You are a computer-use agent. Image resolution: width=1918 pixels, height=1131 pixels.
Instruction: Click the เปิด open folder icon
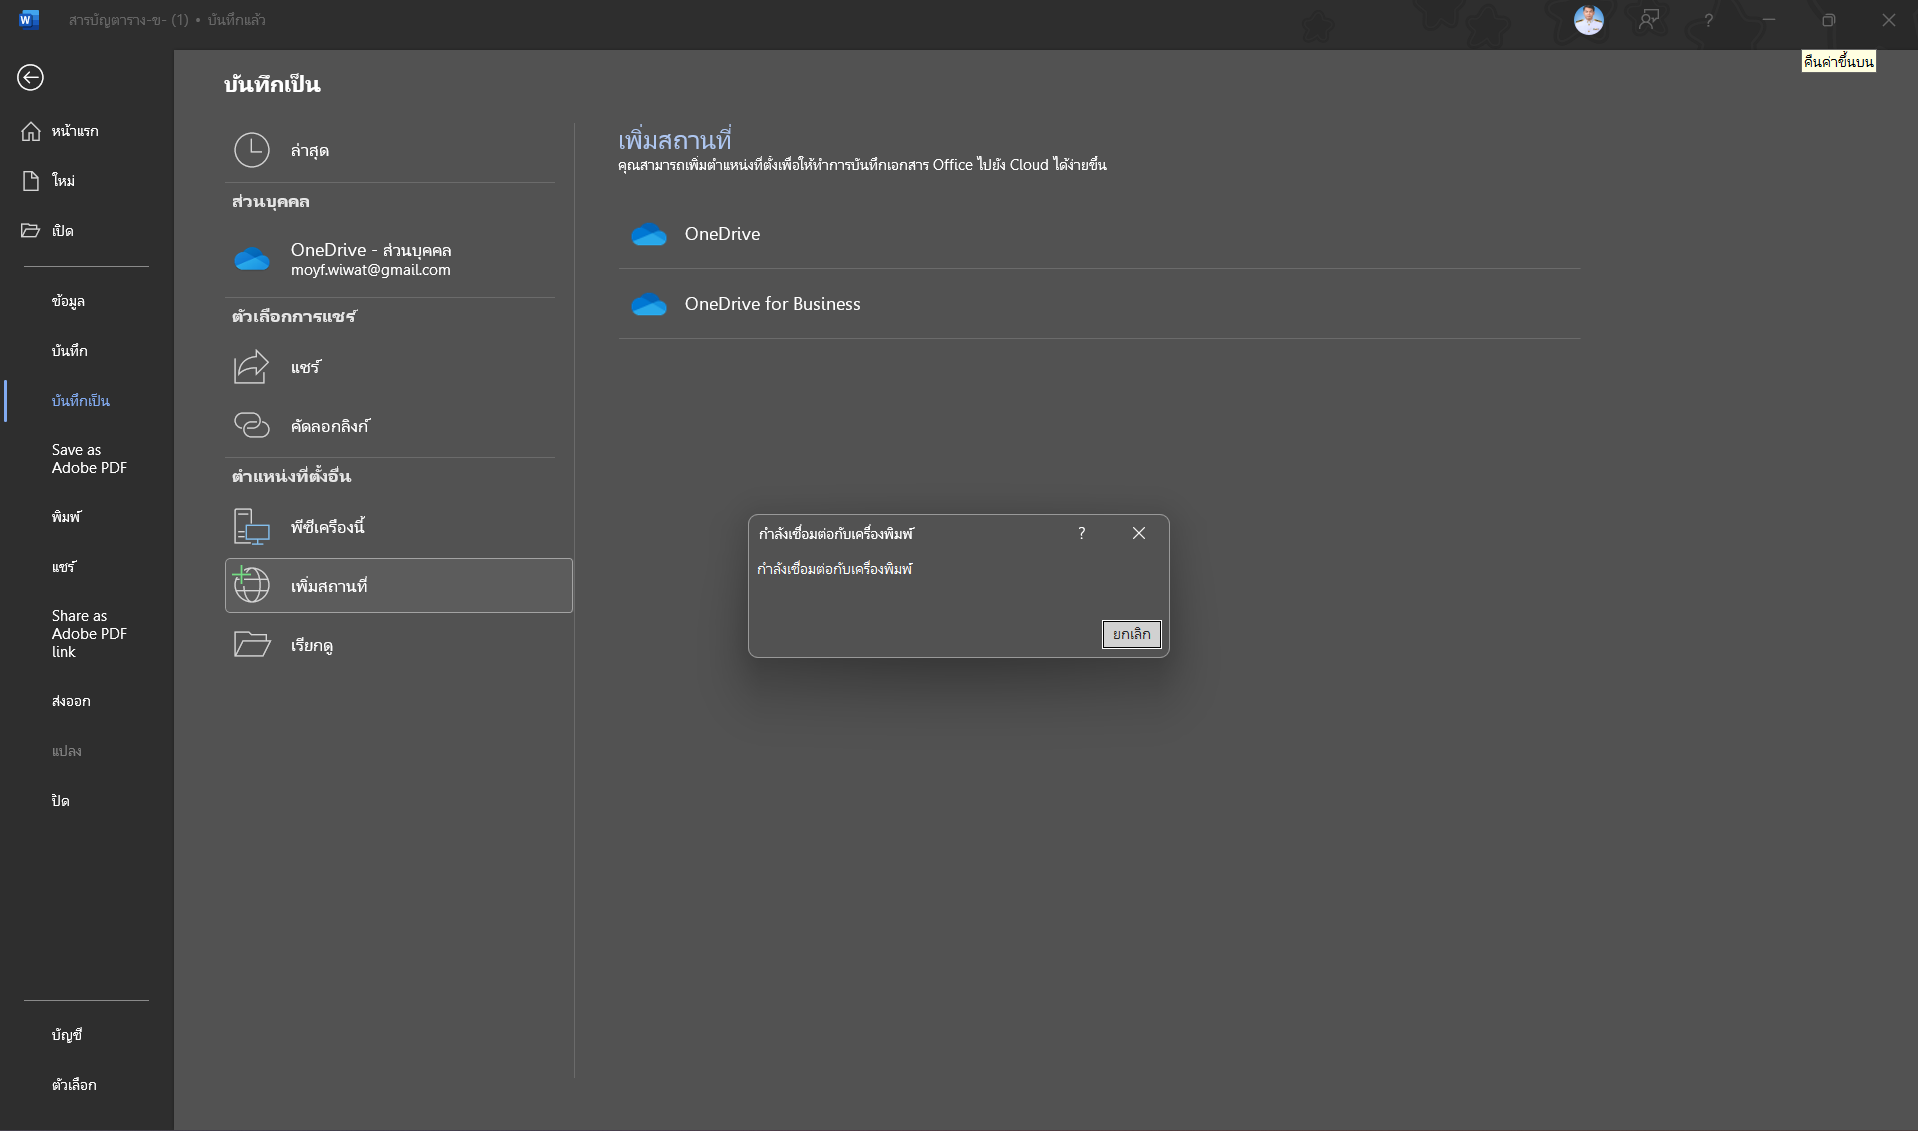point(31,230)
